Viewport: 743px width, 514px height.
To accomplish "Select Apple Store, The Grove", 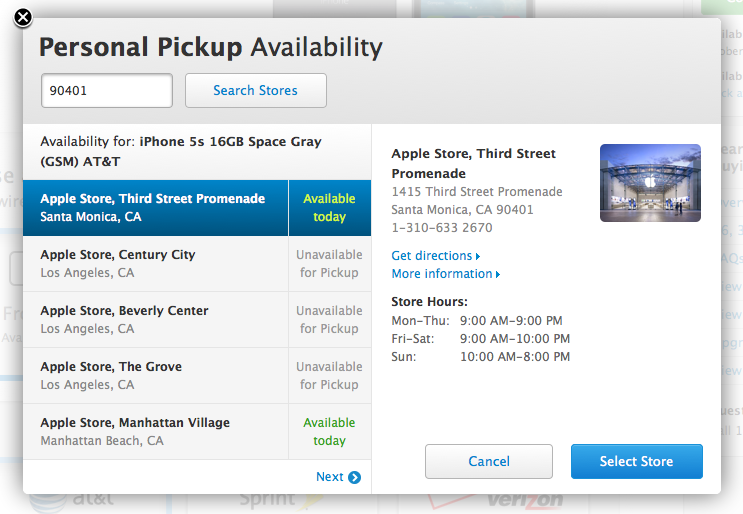I will tap(155, 375).
